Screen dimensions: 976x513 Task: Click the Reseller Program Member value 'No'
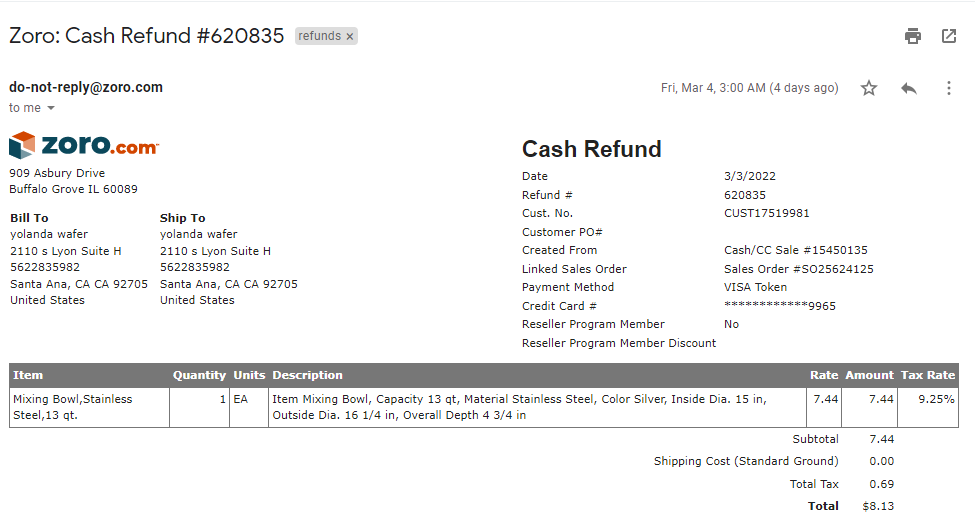[731, 324]
